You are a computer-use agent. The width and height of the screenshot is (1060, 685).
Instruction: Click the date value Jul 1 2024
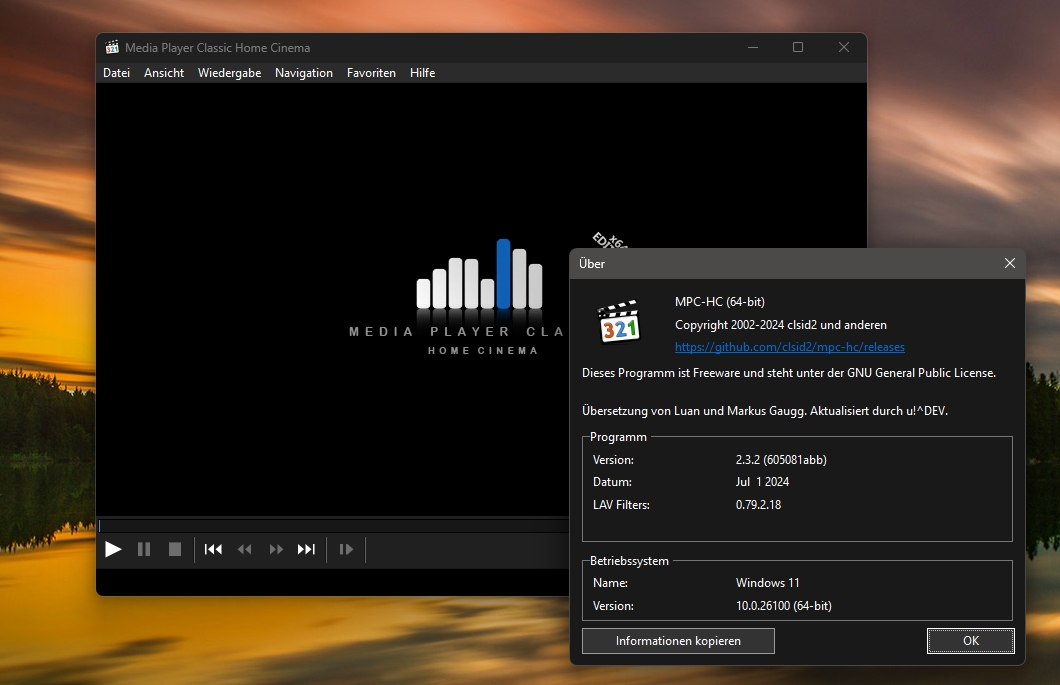762,481
